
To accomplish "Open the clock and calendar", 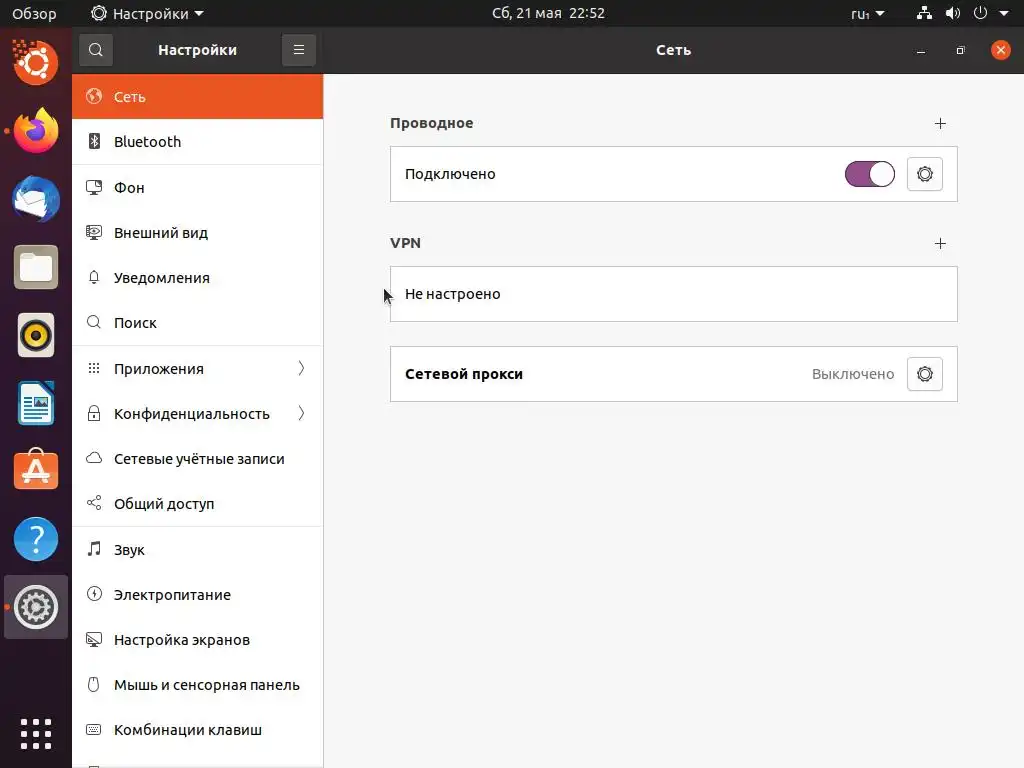I will [548, 13].
